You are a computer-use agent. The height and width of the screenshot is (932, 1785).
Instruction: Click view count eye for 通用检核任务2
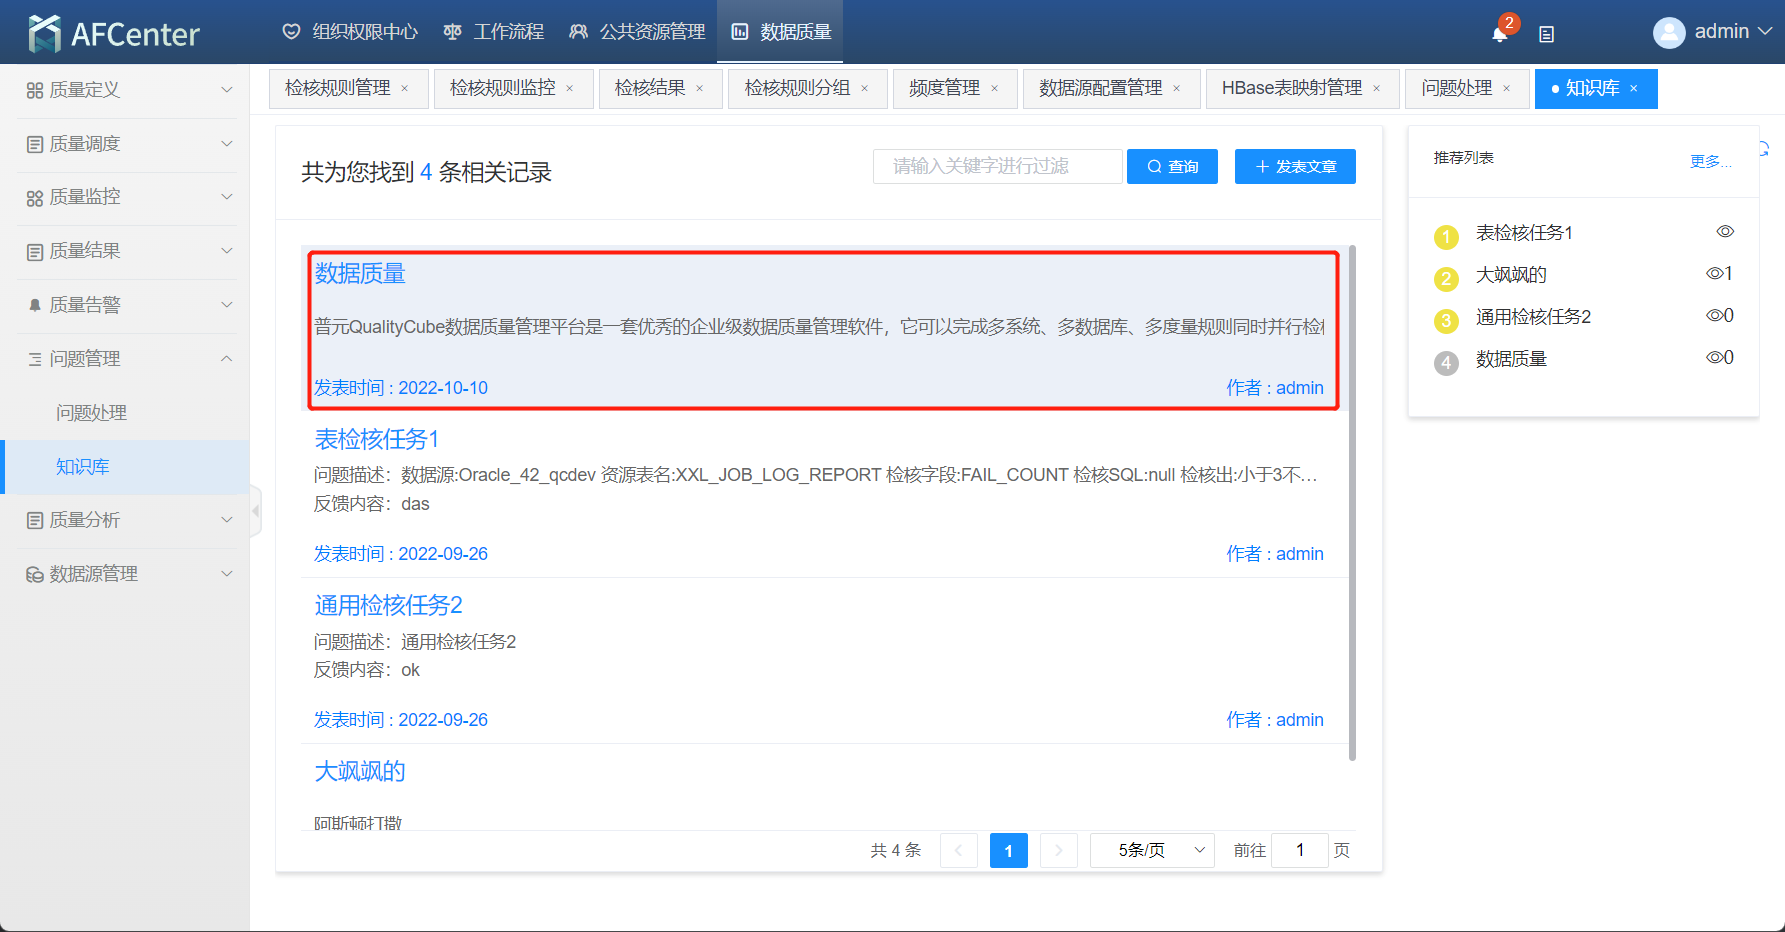[x=1714, y=316]
